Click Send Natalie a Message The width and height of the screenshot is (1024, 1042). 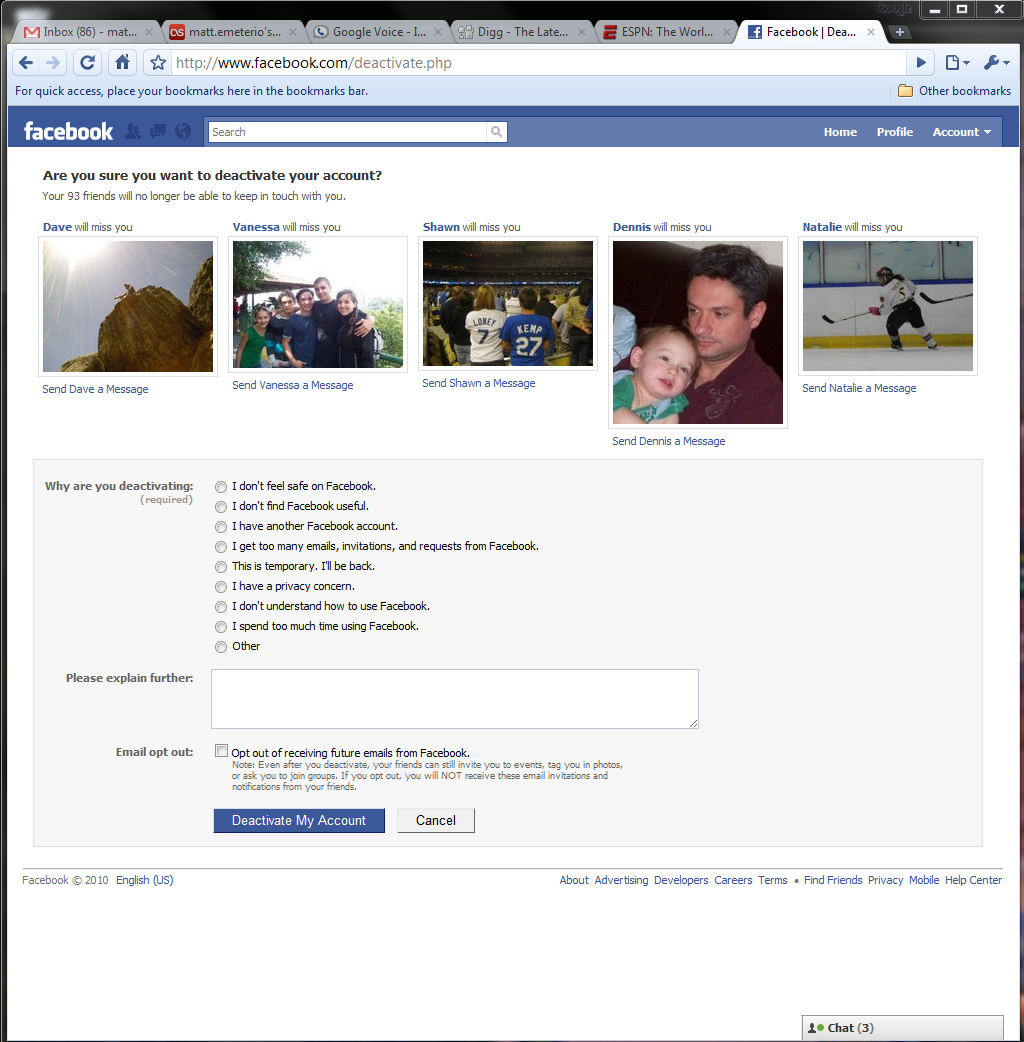(859, 388)
